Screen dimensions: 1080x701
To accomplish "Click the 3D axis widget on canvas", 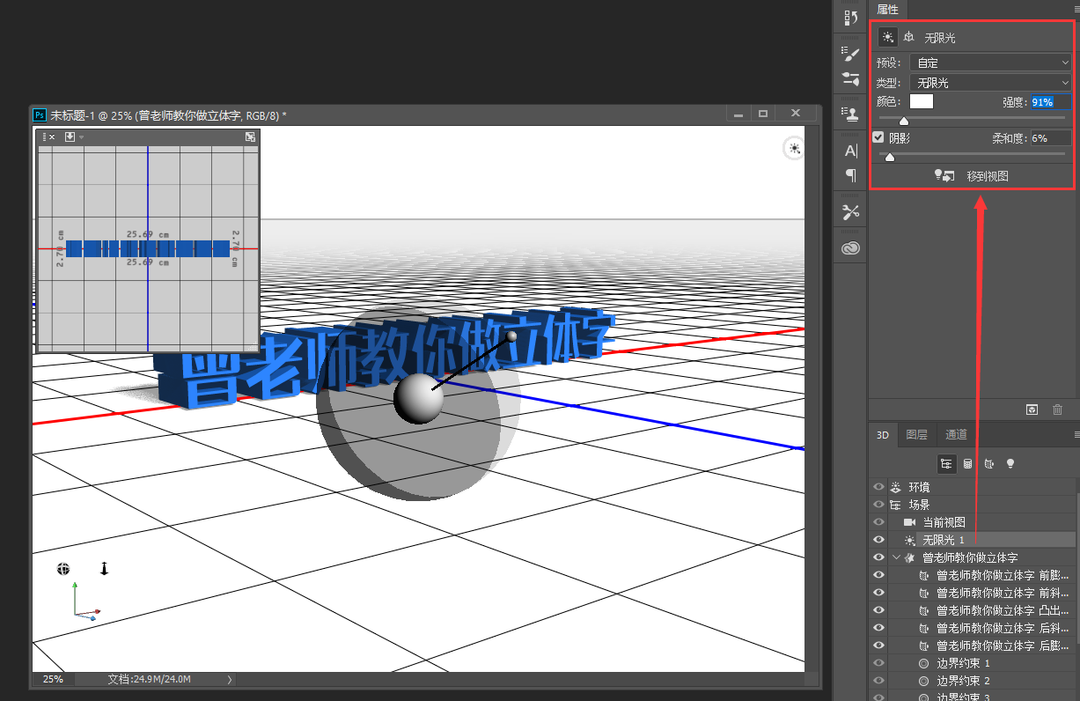I will click(85, 603).
